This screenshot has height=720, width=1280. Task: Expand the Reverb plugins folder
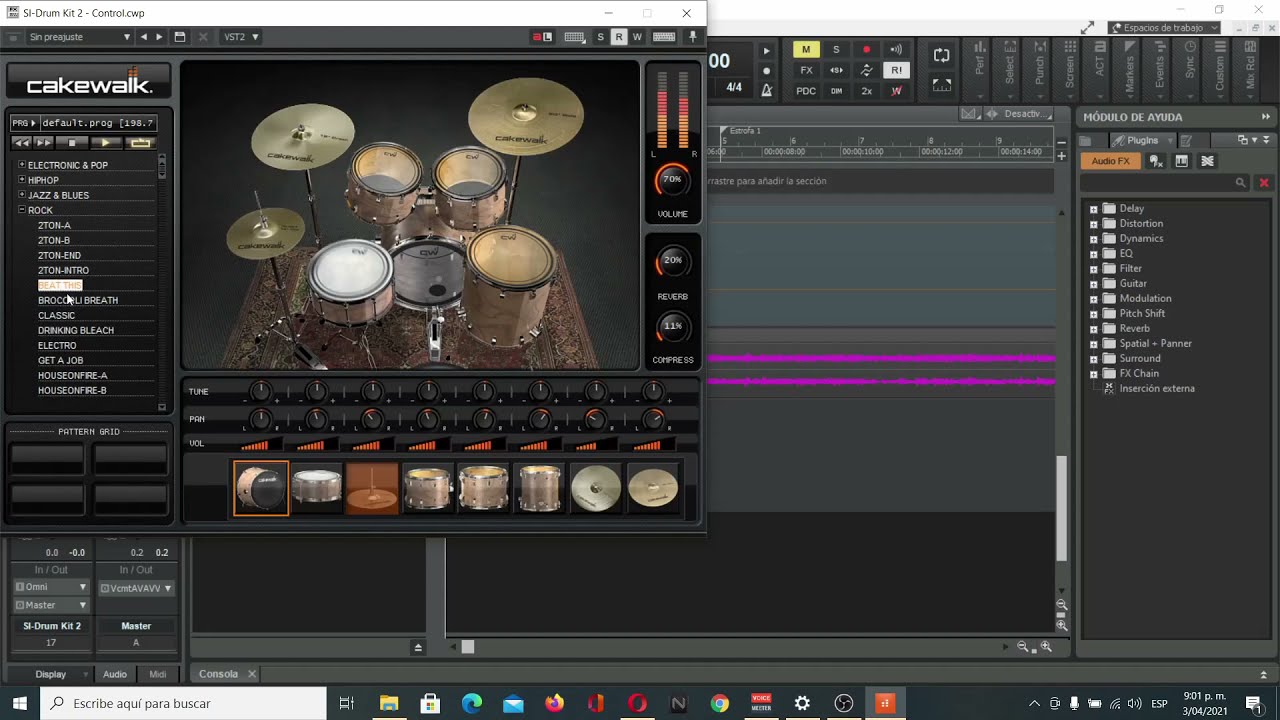click(x=1093, y=329)
